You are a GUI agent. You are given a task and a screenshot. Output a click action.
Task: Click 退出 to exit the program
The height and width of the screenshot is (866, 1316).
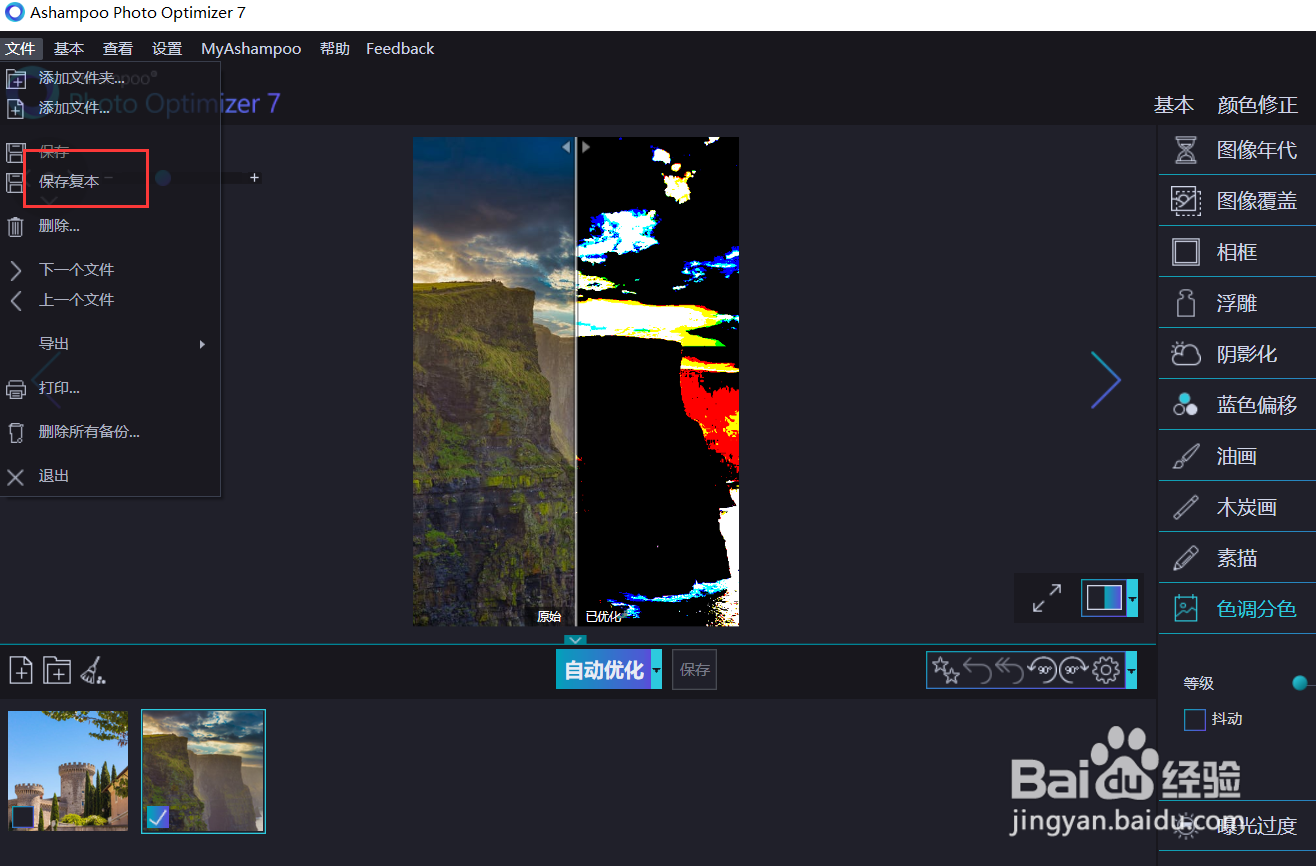[110, 476]
